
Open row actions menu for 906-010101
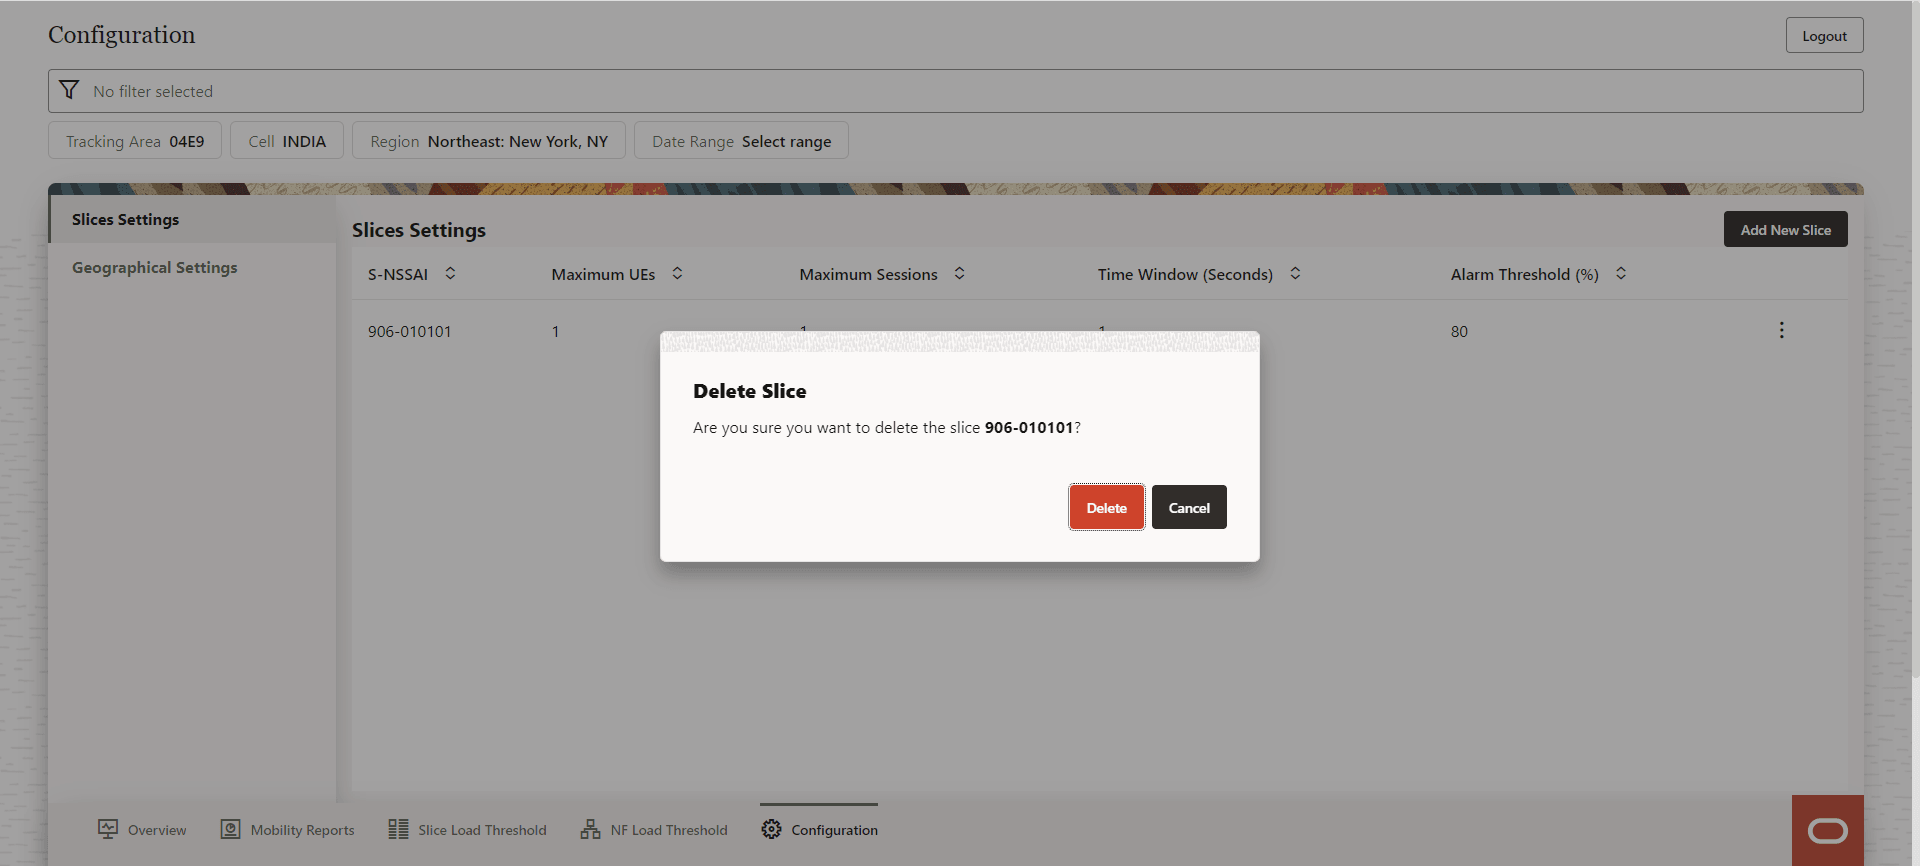point(1781,330)
